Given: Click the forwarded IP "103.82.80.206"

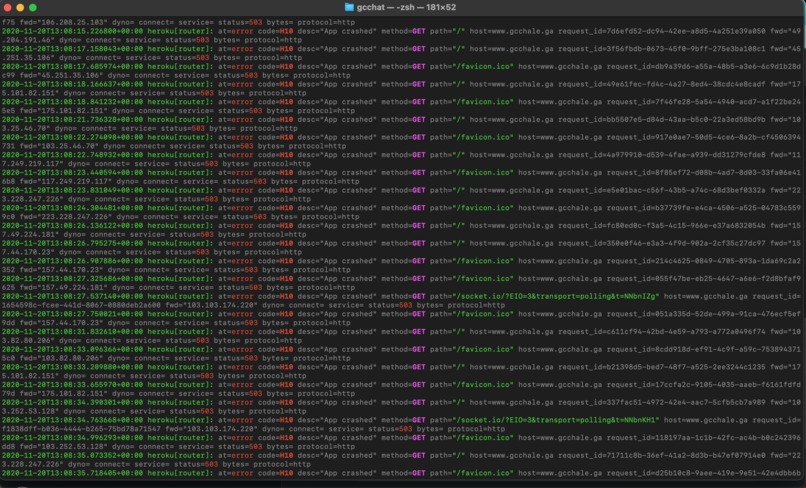Looking at the screenshot, I should 70,358.
